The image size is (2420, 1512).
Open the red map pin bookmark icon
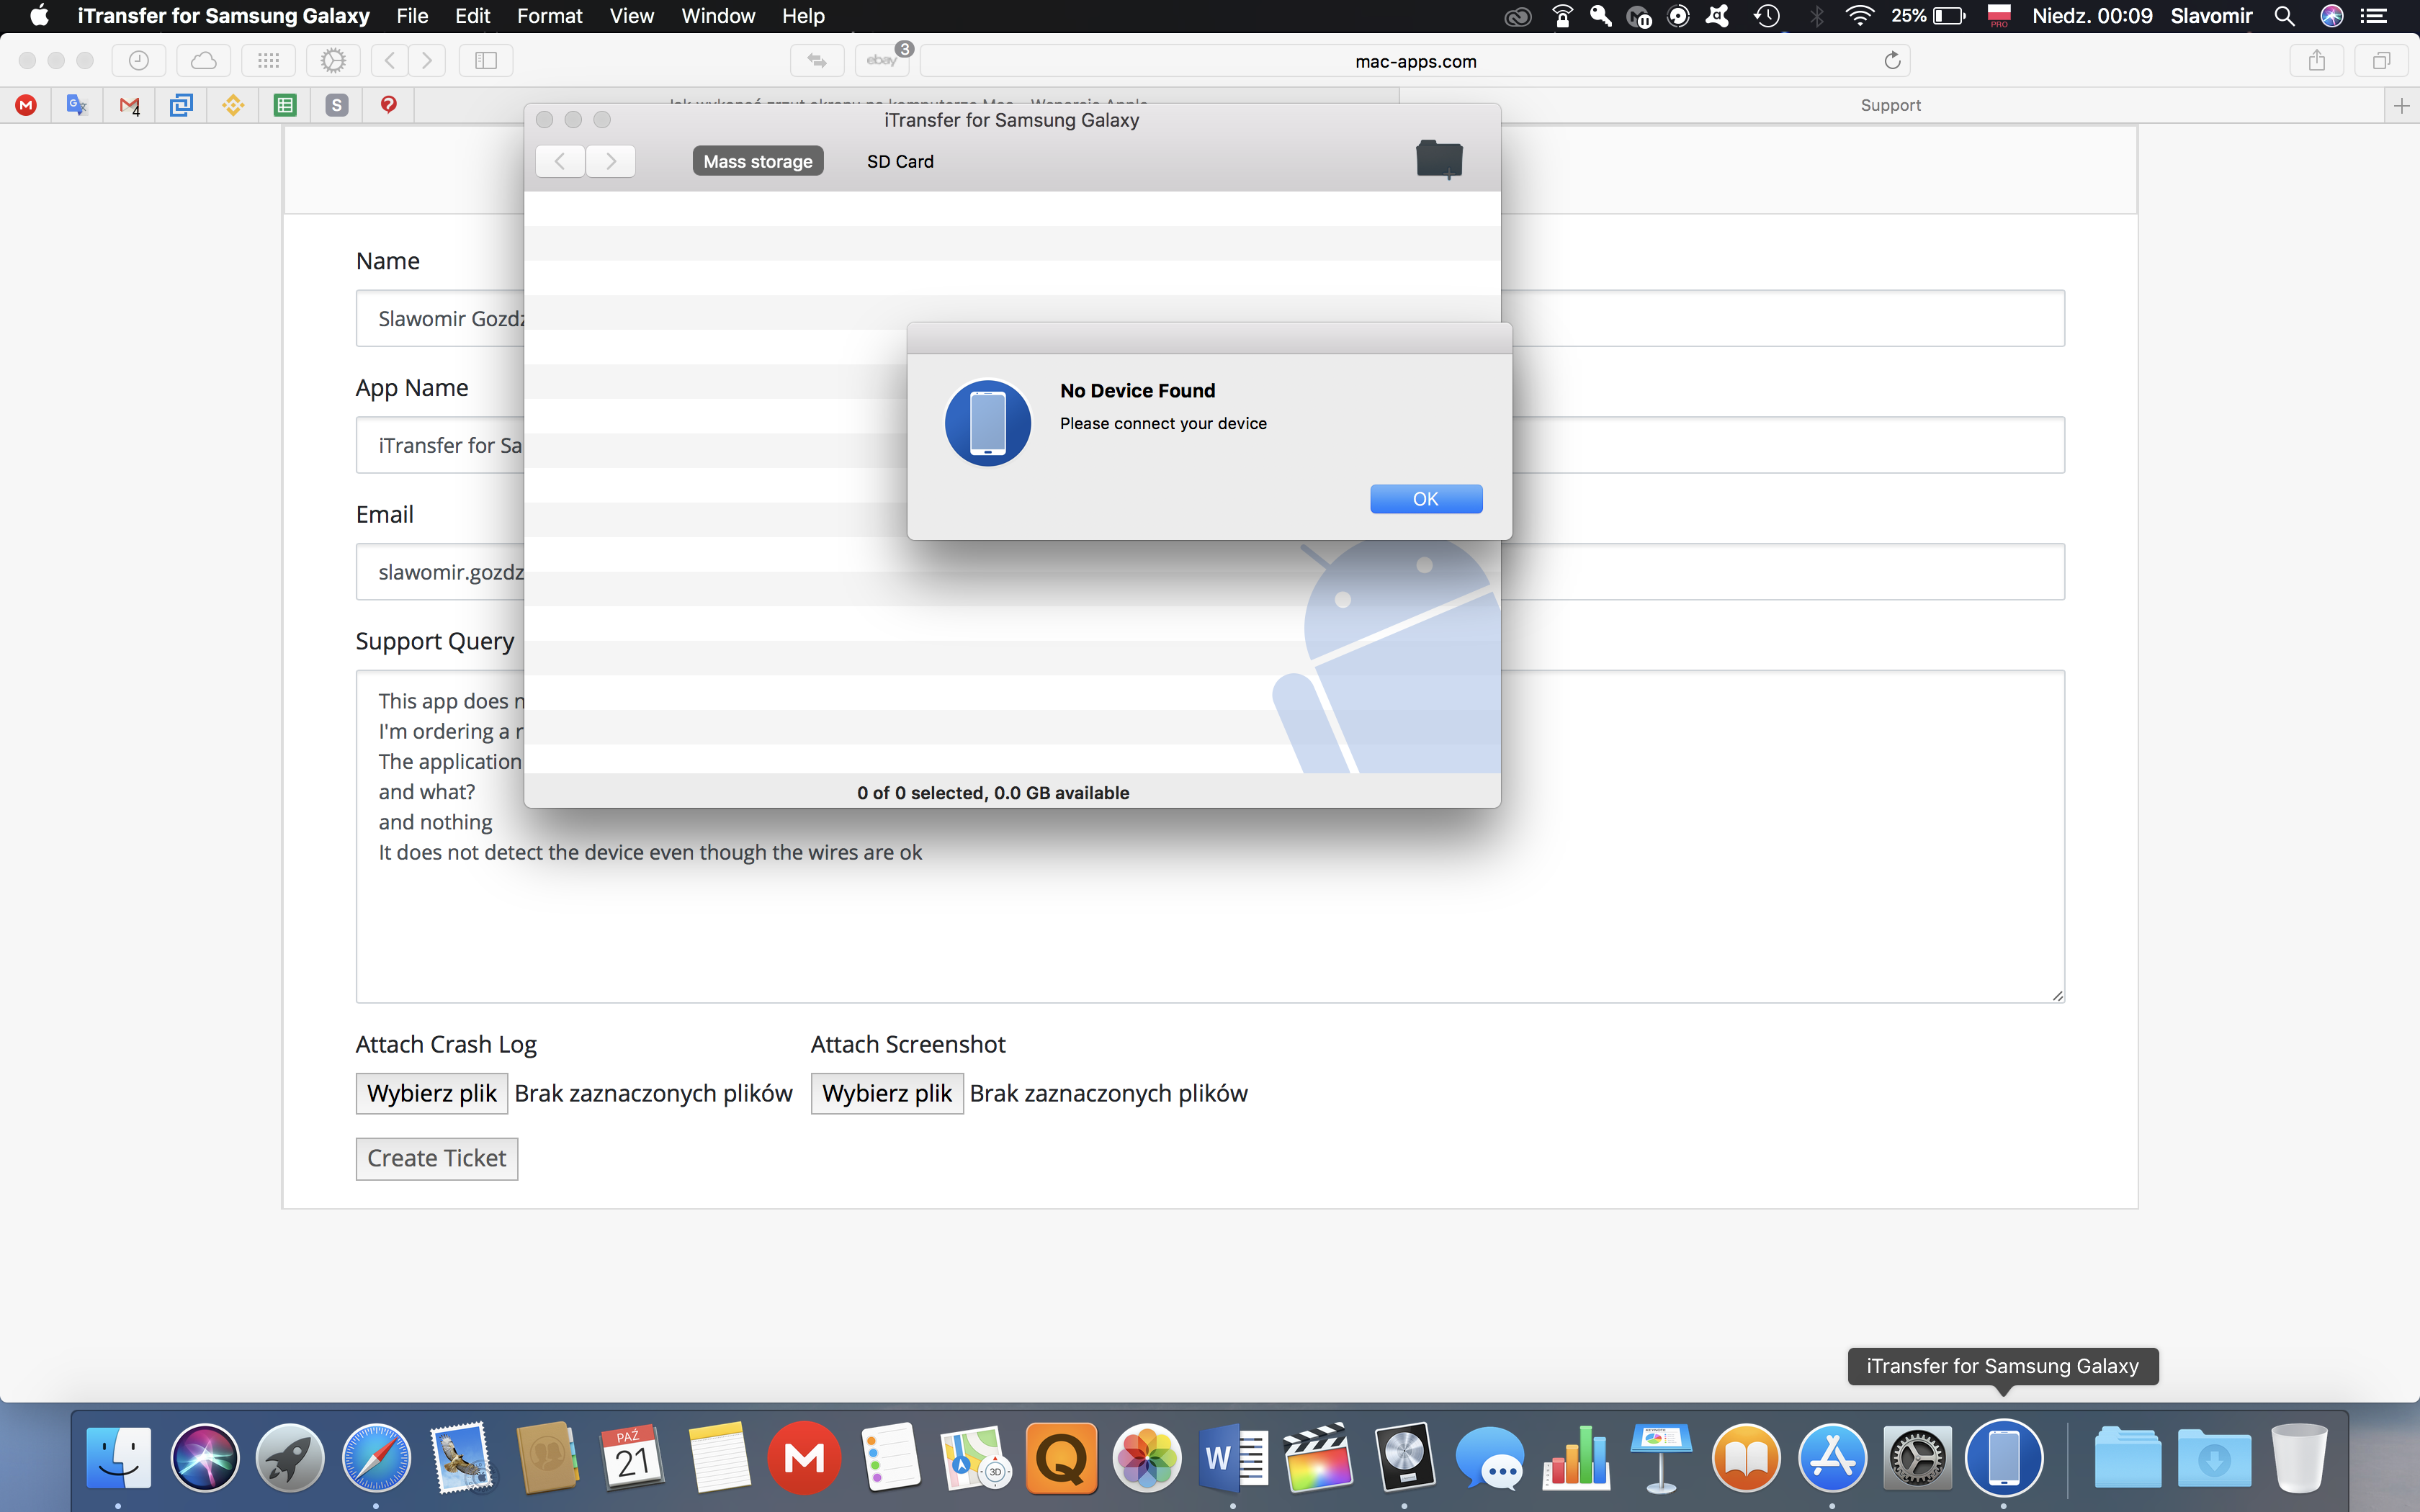pos(389,105)
